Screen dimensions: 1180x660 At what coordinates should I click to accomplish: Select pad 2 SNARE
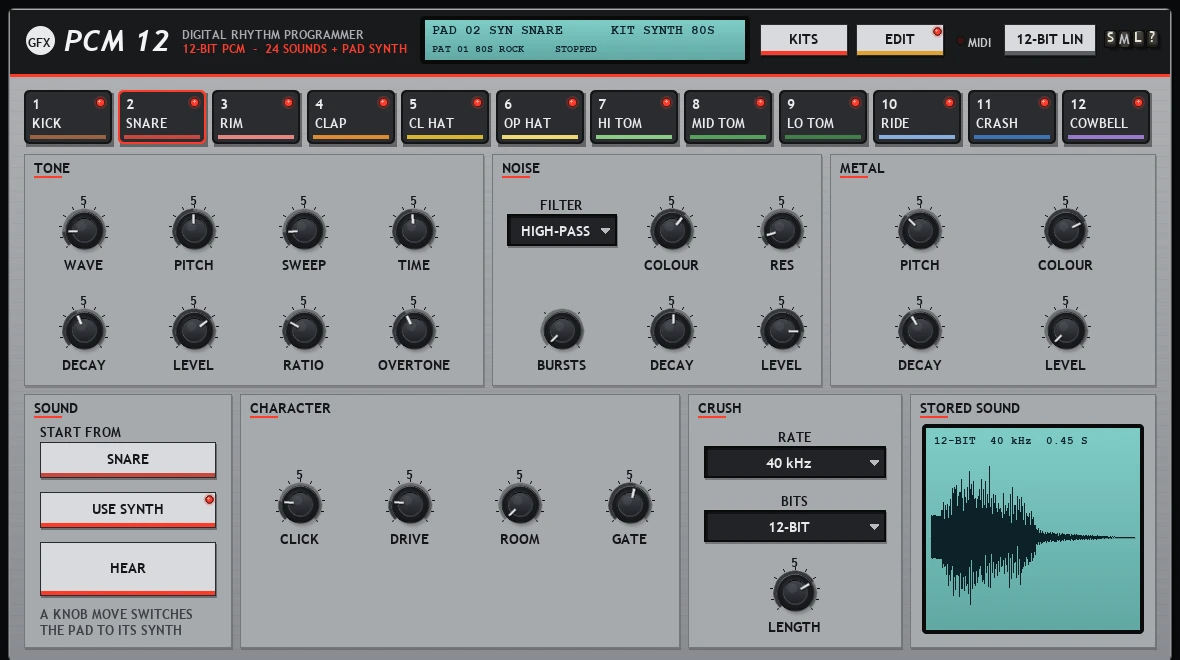[162, 117]
